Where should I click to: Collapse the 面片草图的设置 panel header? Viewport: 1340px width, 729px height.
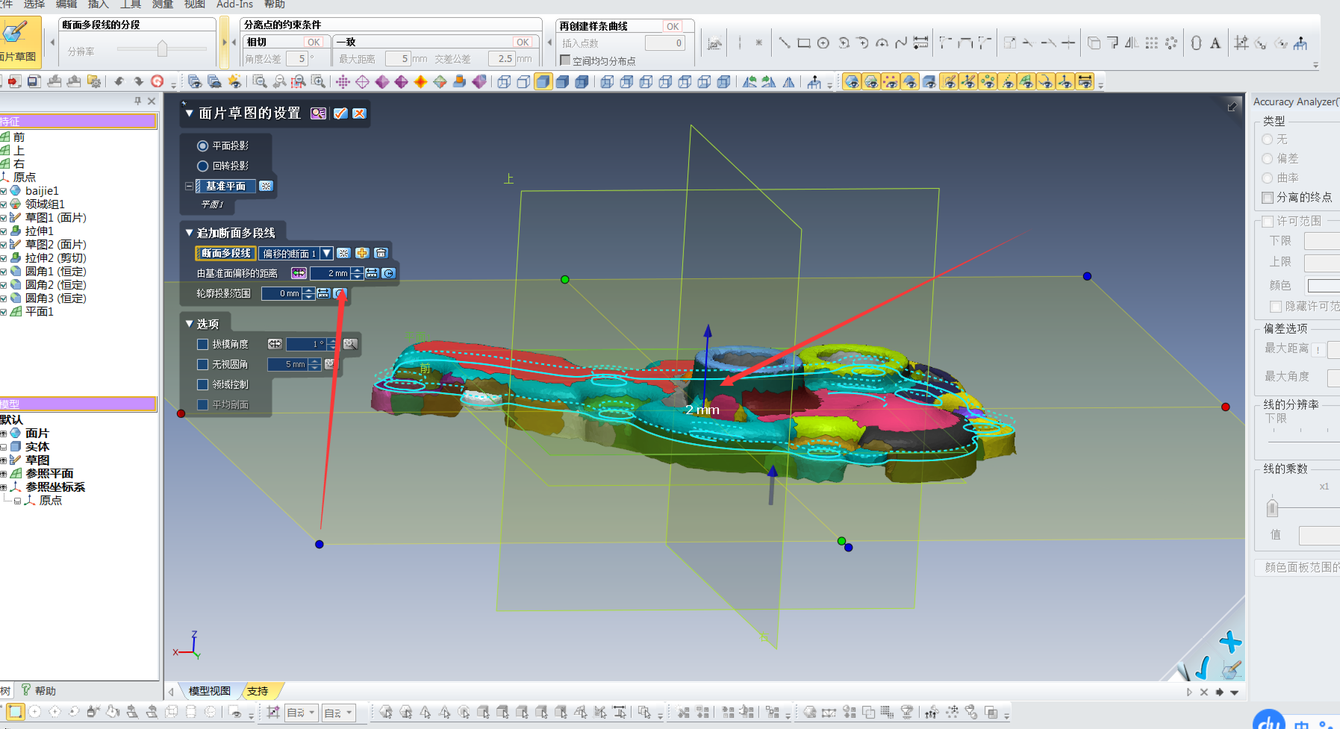point(189,113)
